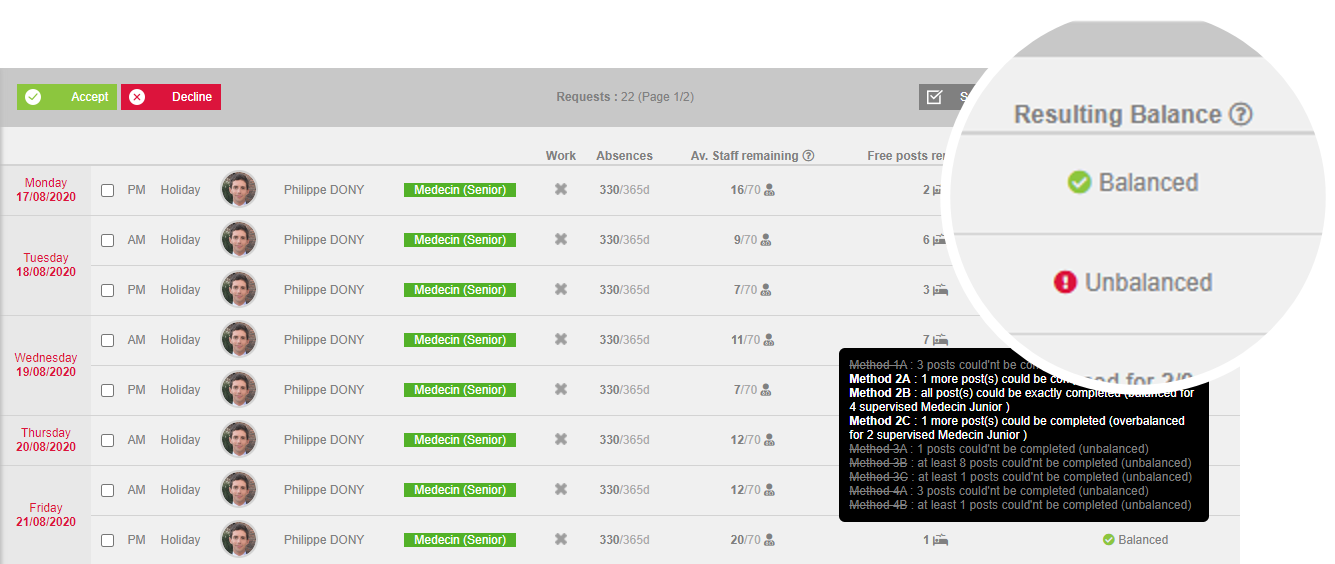Click Medecin (Senior) tag in Thursday AM row

[460, 440]
